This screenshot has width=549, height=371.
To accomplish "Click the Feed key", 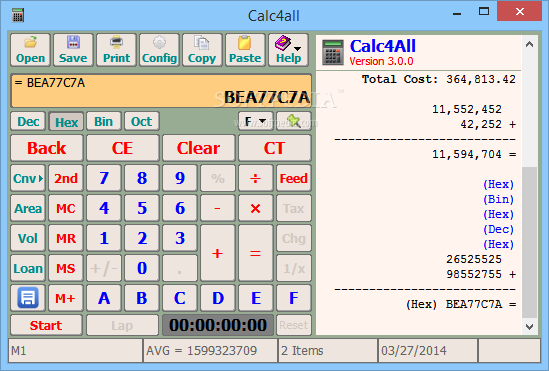I will click(x=293, y=178).
